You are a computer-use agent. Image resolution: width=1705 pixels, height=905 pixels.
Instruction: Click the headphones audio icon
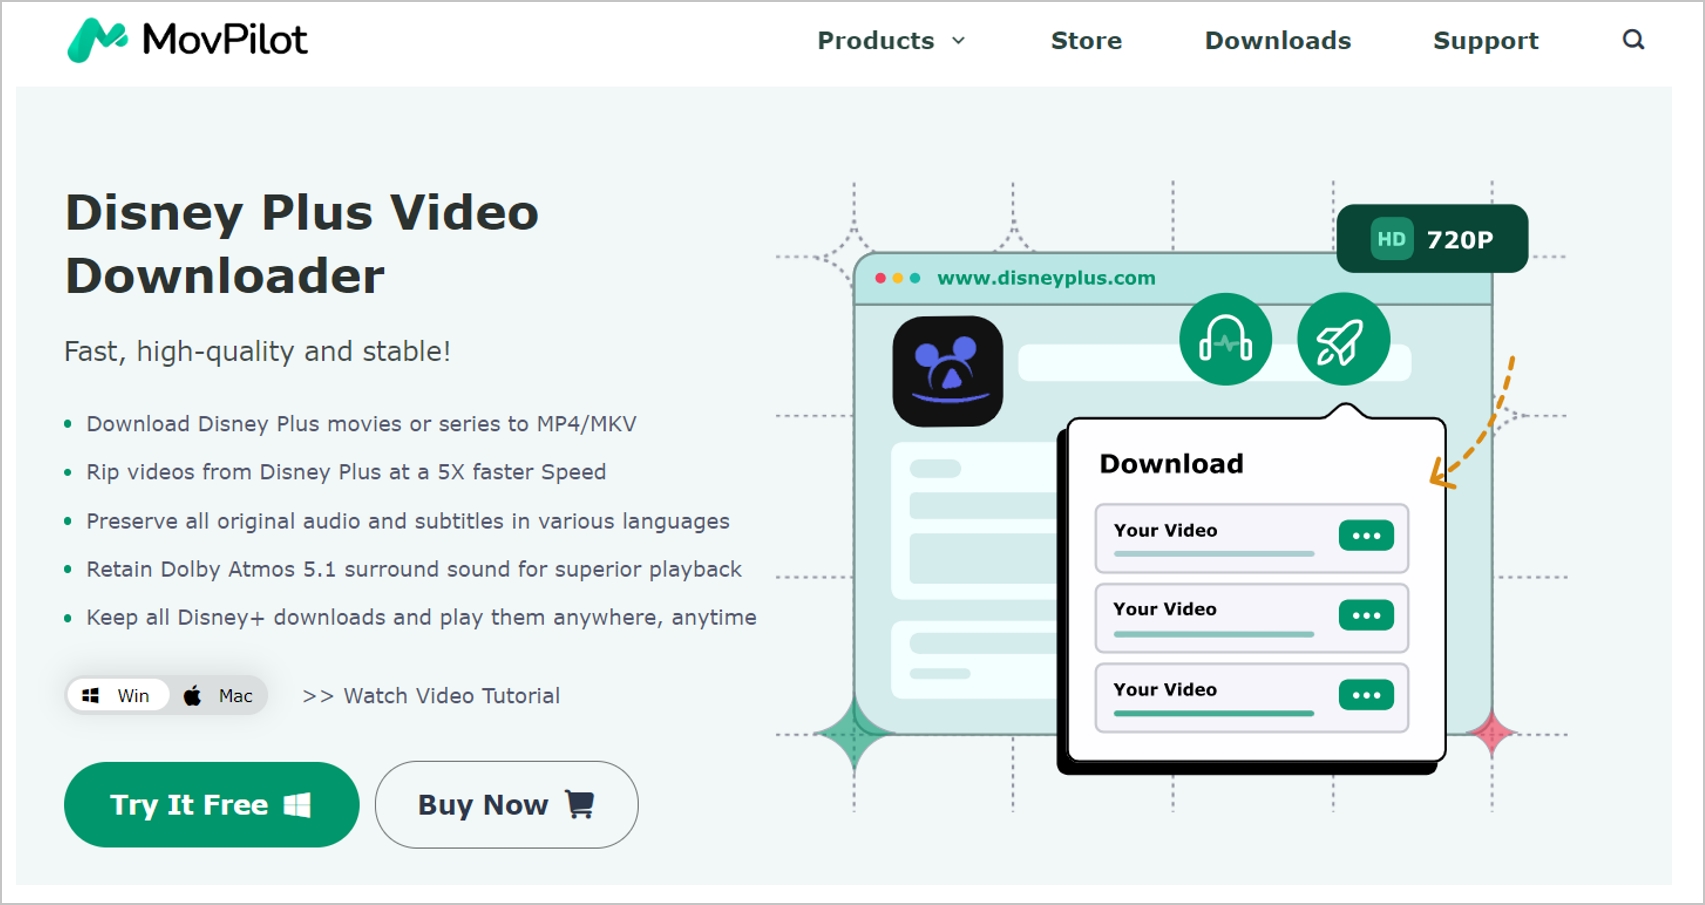(x=1225, y=339)
